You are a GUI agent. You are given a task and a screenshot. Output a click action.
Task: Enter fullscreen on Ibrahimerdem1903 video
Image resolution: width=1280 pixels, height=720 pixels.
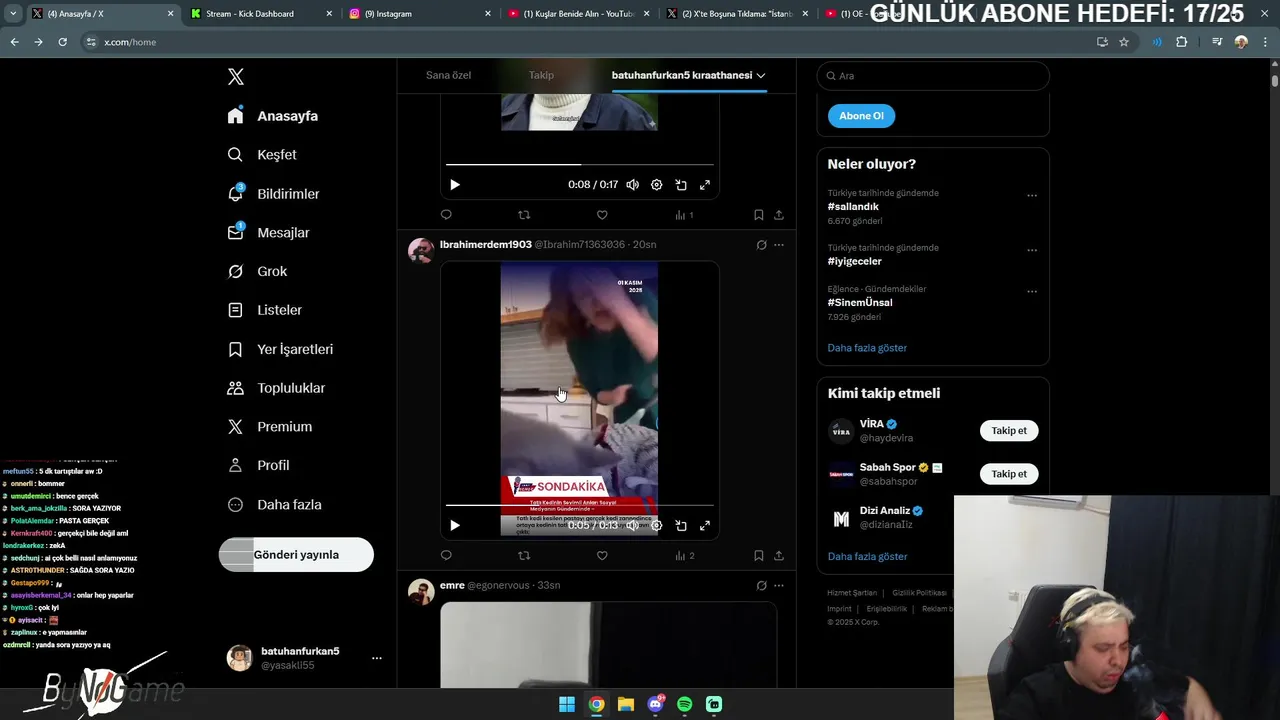705,525
